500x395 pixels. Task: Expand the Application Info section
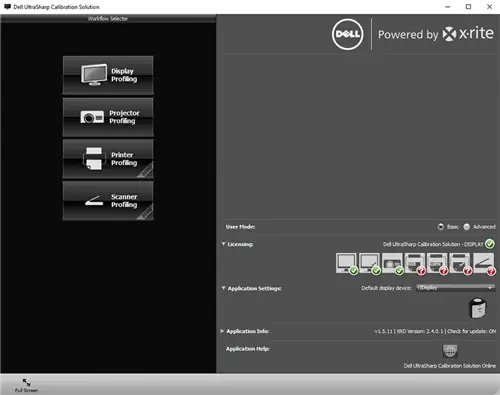pyautogui.click(x=222, y=331)
